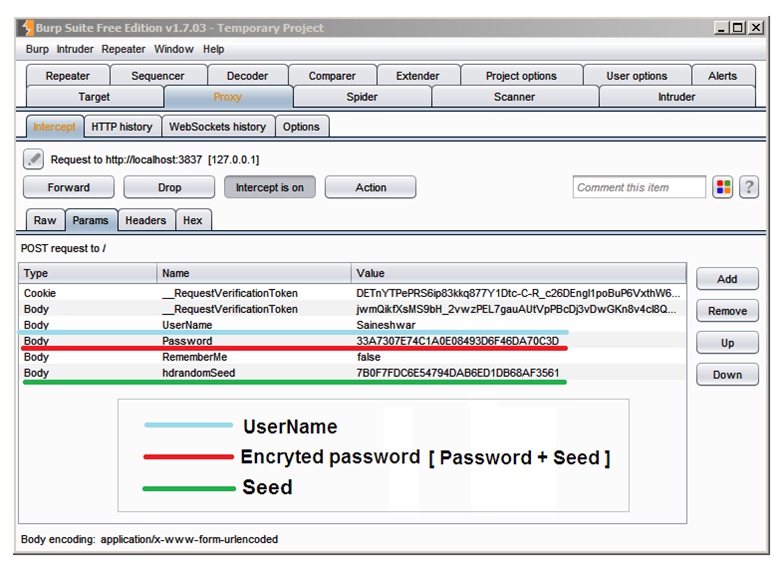Viewport: 782px width, 567px height.
Task: Open the WebSockets history sub-tab
Action: [217, 127]
